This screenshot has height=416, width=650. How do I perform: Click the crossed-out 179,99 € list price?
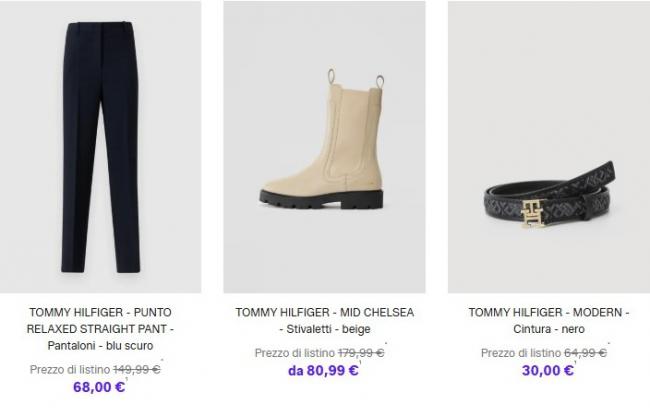pyautogui.click(x=361, y=352)
